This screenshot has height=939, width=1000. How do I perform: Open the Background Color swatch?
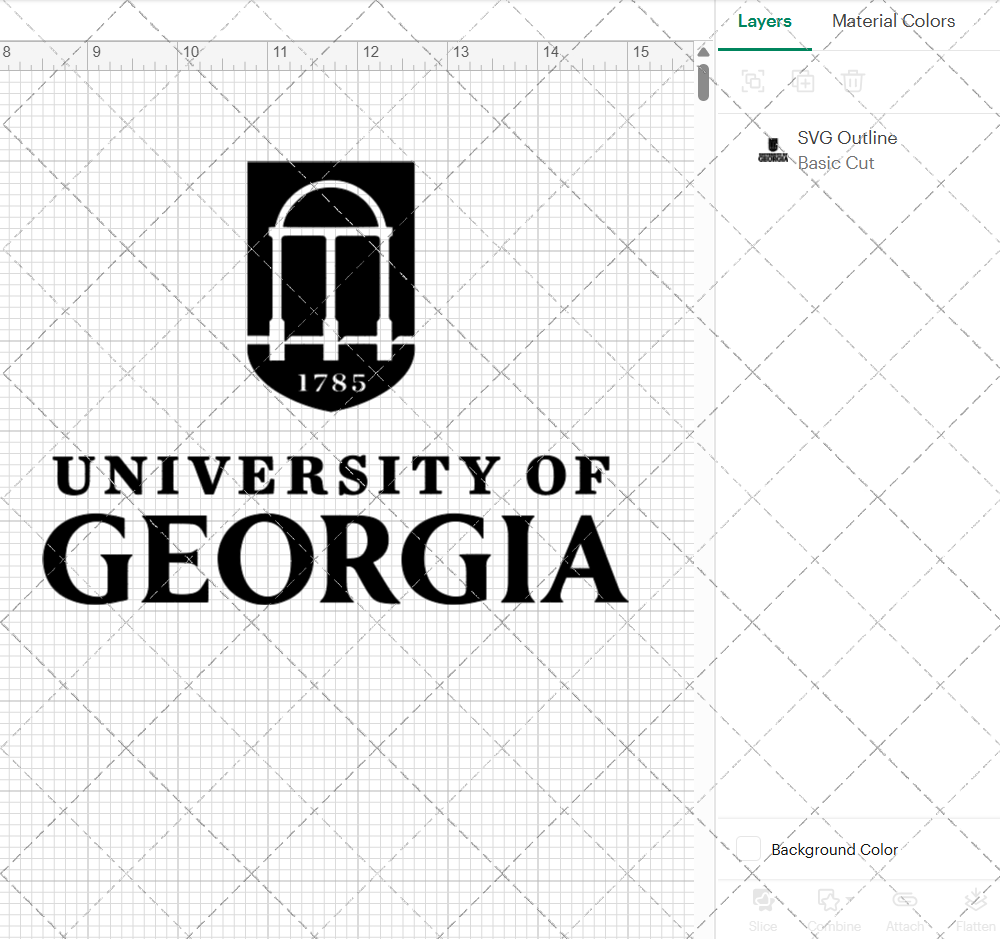coord(748,849)
